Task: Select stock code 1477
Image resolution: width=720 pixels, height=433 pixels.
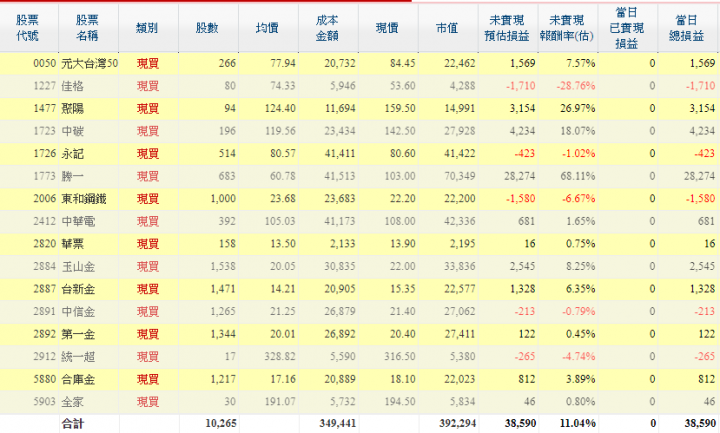Action: coord(45,108)
